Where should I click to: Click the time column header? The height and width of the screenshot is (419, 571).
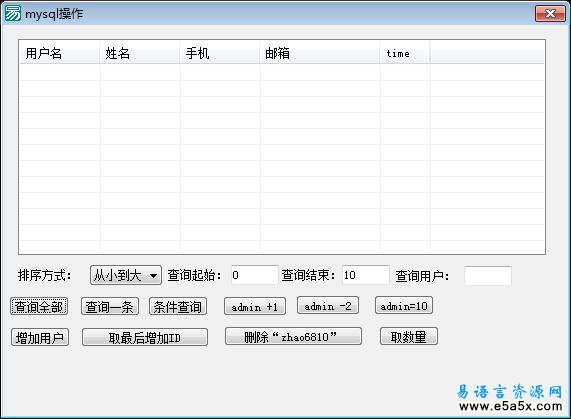405,53
